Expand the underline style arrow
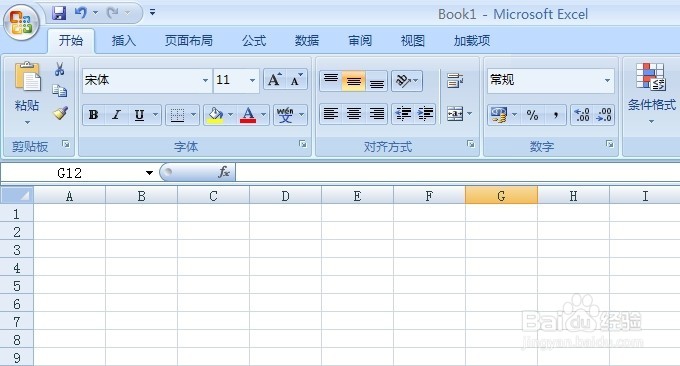680x366 pixels. [155, 115]
